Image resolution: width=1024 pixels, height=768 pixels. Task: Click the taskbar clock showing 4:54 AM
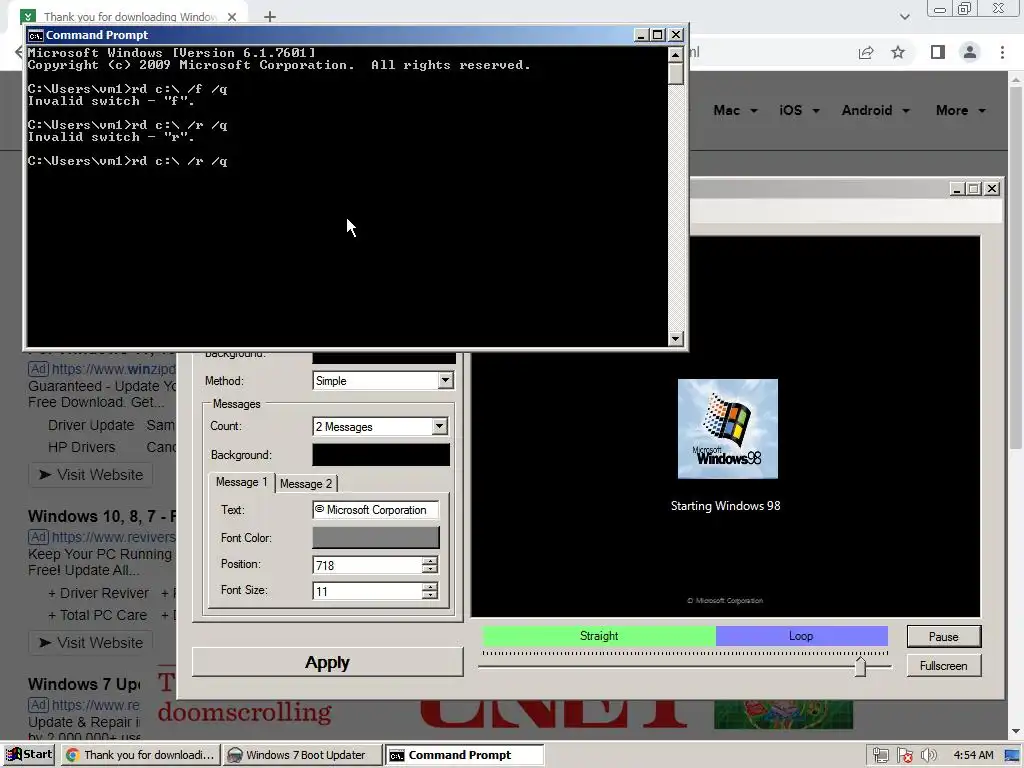[973, 755]
